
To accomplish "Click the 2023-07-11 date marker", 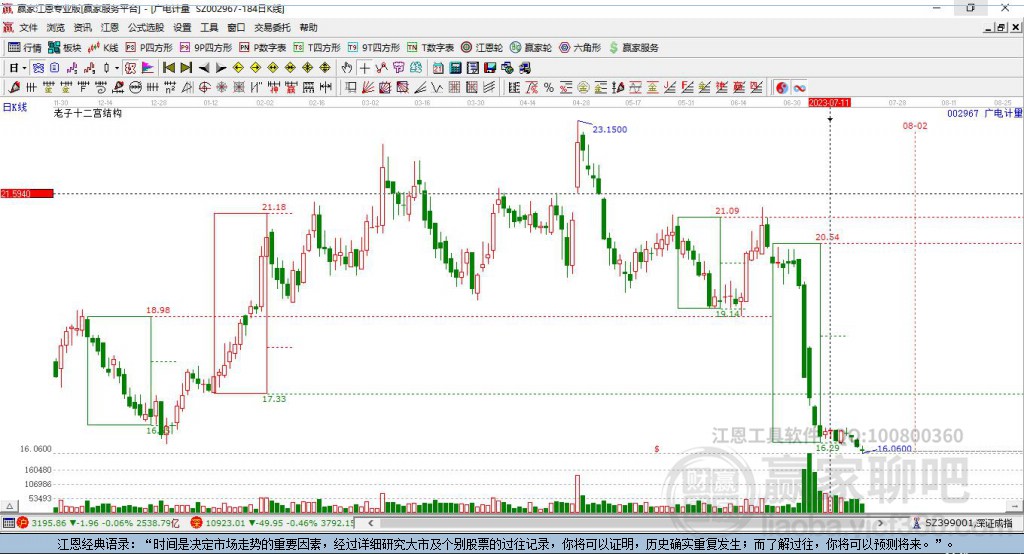I will coord(829,103).
